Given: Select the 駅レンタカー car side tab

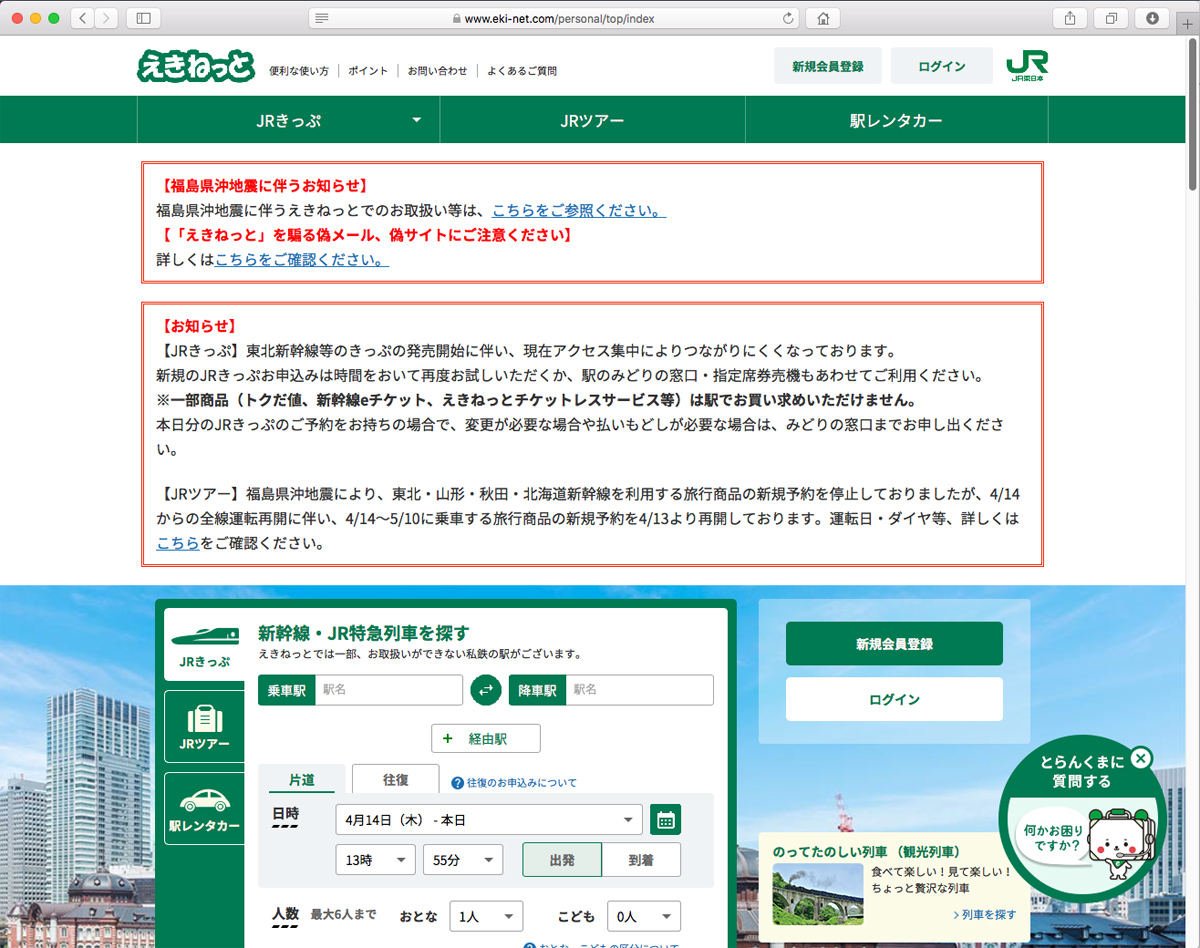Looking at the screenshot, I should tap(204, 809).
